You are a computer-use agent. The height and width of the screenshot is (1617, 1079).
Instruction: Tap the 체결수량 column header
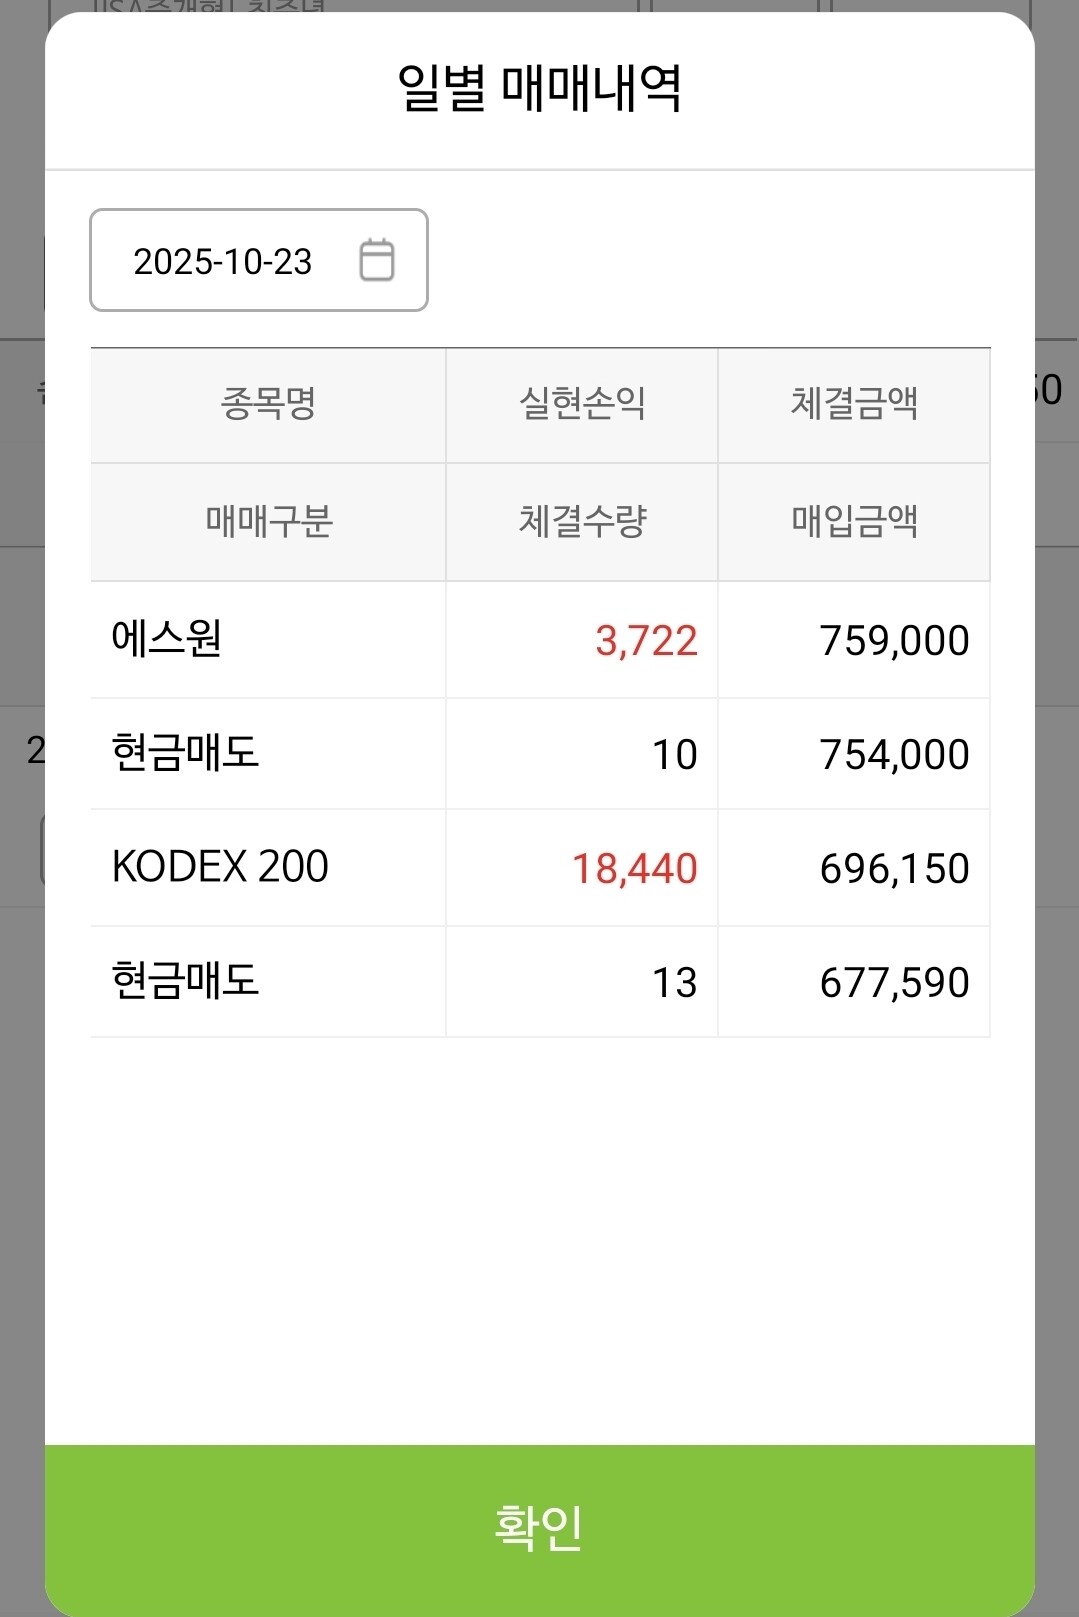[x=582, y=521]
